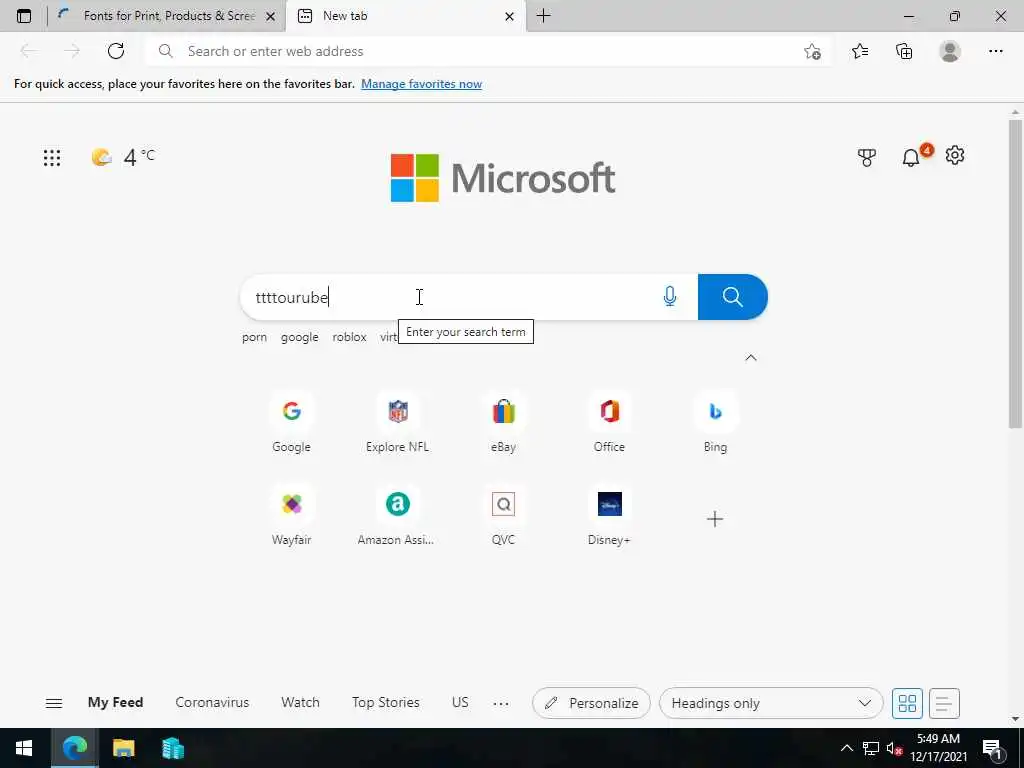Open the Collections icon

pos(904,51)
